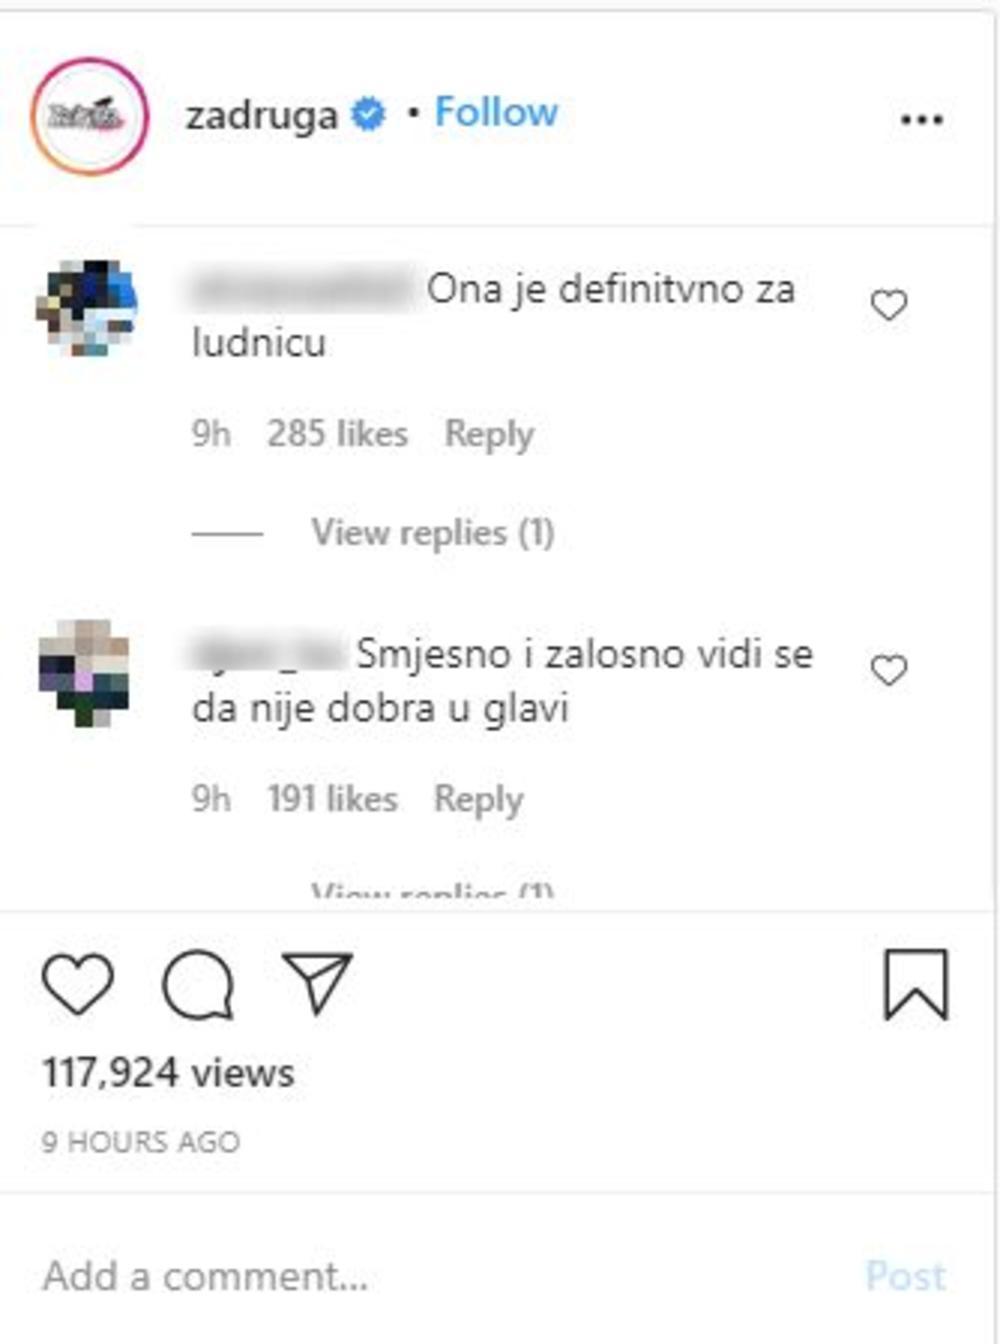This screenshot has width=1000, height=1344.
Task: Expand partially hidden View replies under second comment
Action: click(x=432, y=890)
